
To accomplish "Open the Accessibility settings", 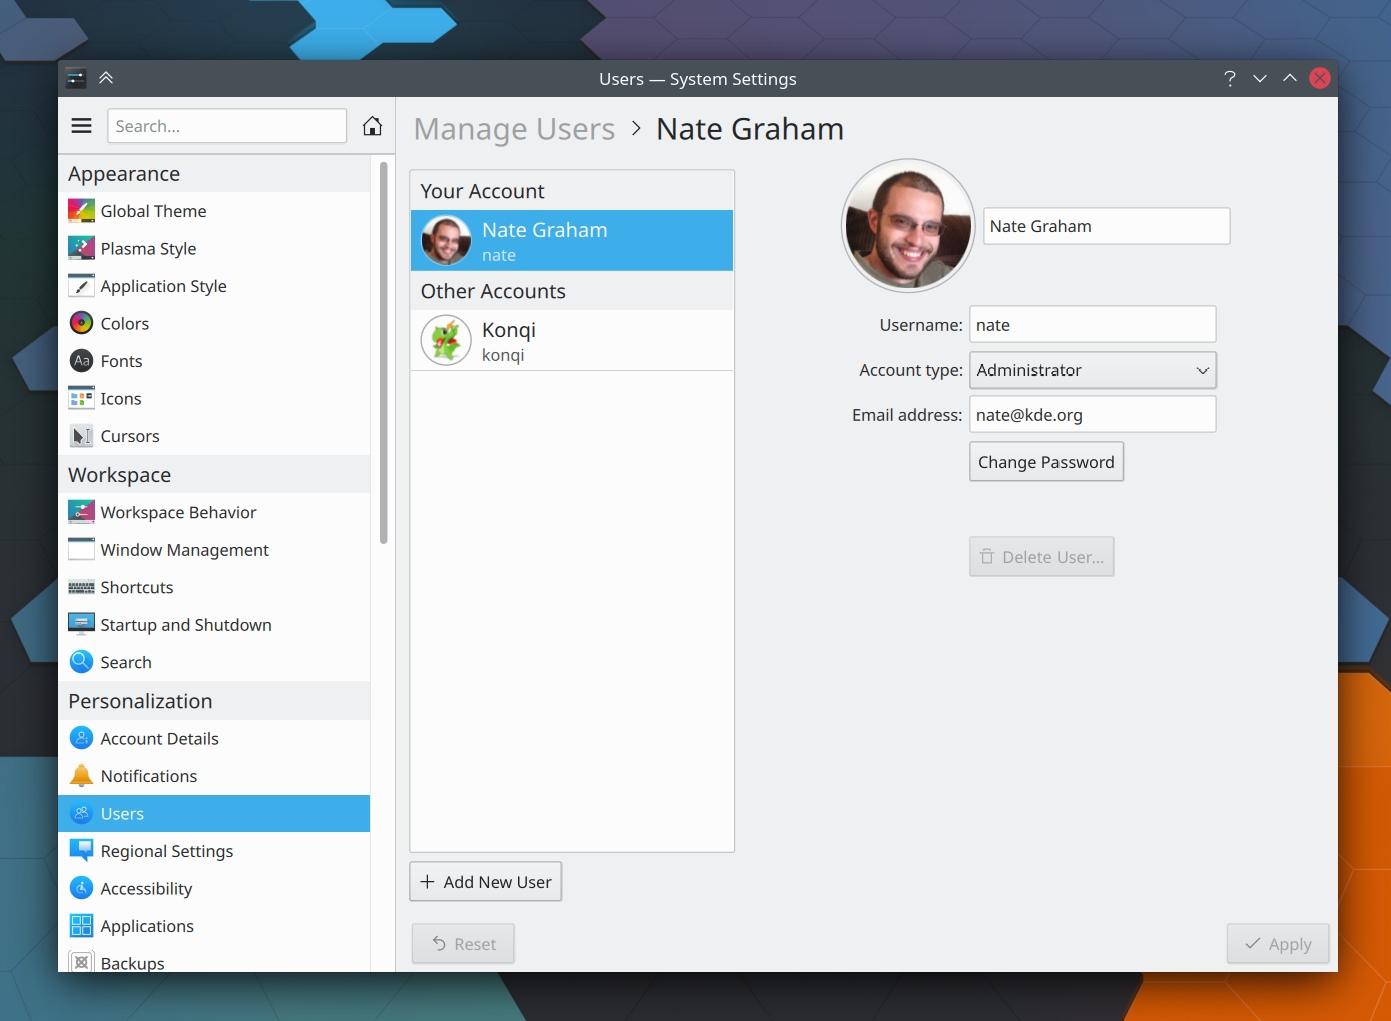I will 146,889.
